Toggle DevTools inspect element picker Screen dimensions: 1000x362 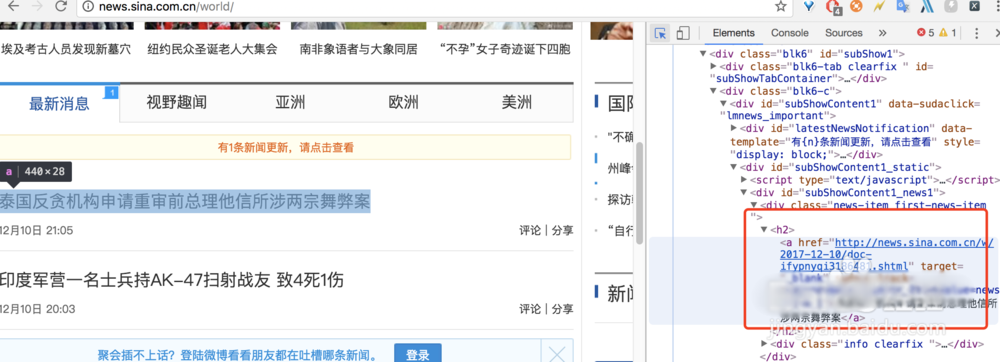coord(661,33)
